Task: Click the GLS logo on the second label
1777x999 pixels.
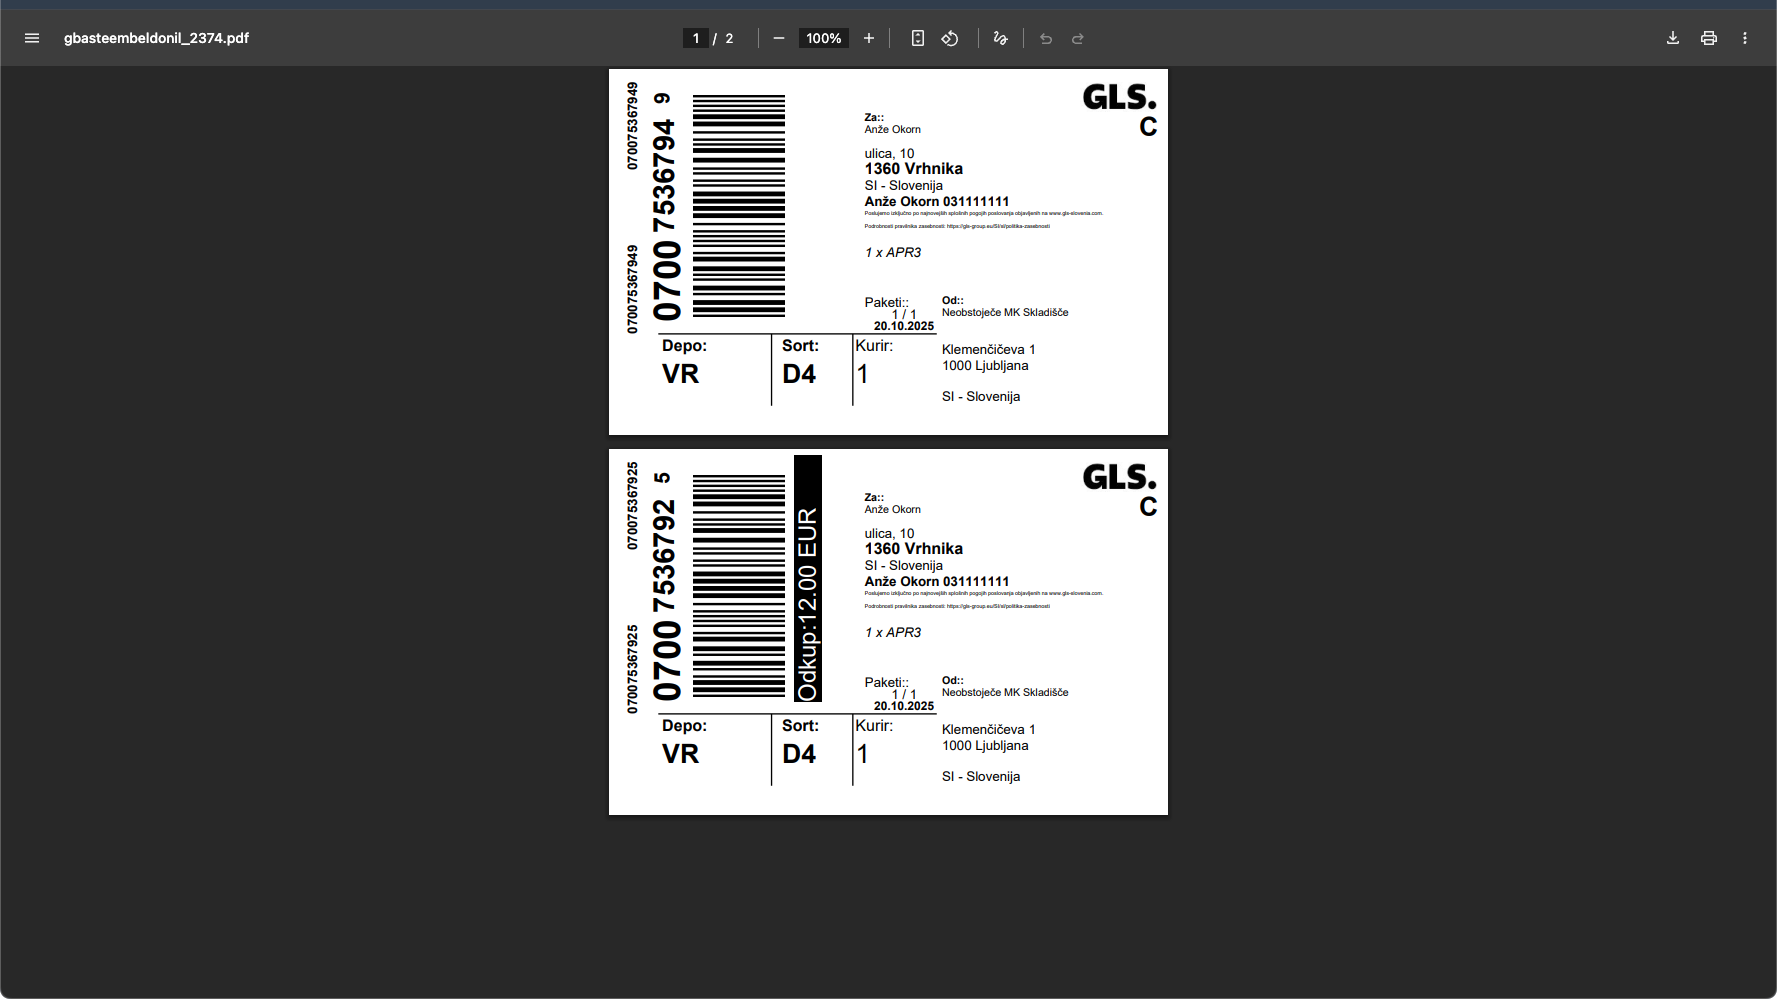Action: (x=1119, y=478)
